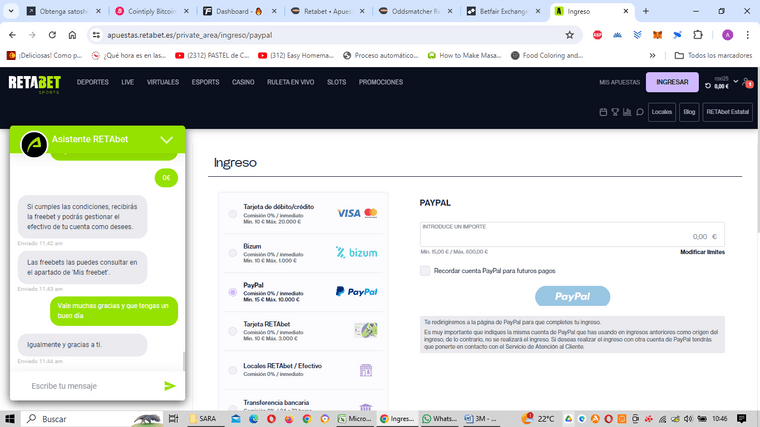Image resolution: width=760 pixels, height=427 pixels.
Task: Open the Windows notification center
Action: pyautogui.click(x=742, y=419)
